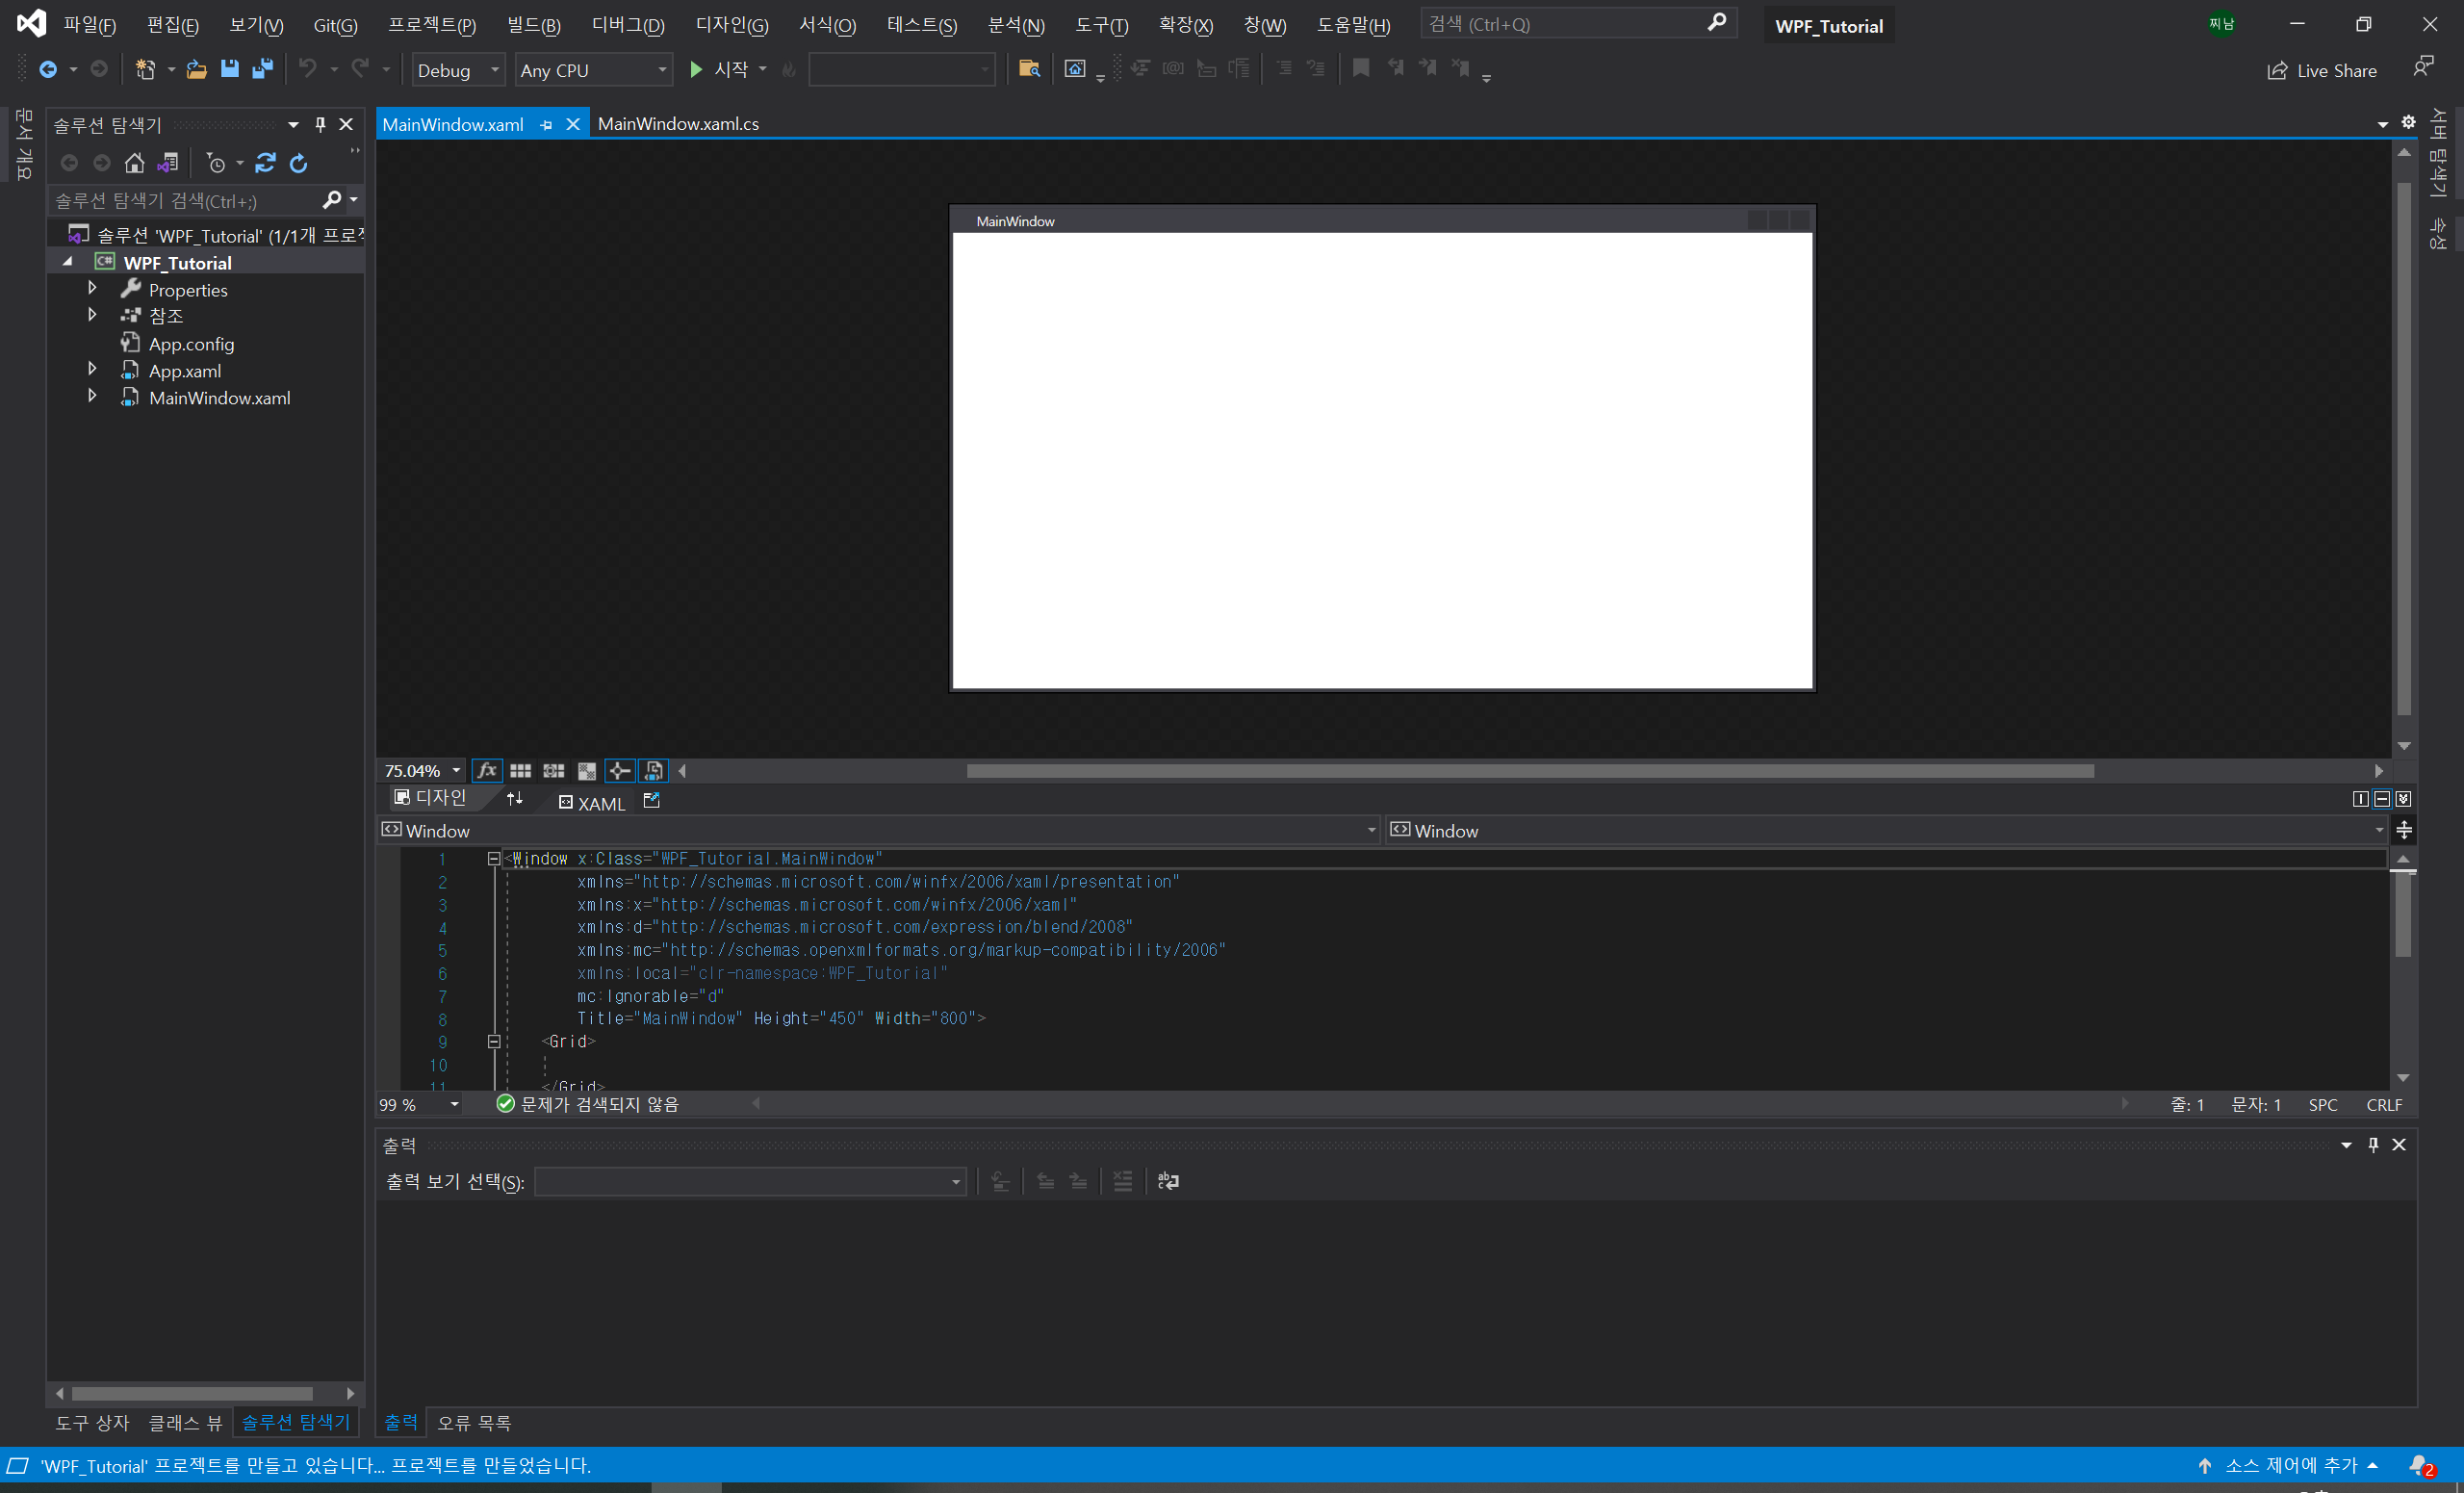Pop out the XAML editor pane
The height and width of the screenshot is (1493, 2464).
pos(652,801)
